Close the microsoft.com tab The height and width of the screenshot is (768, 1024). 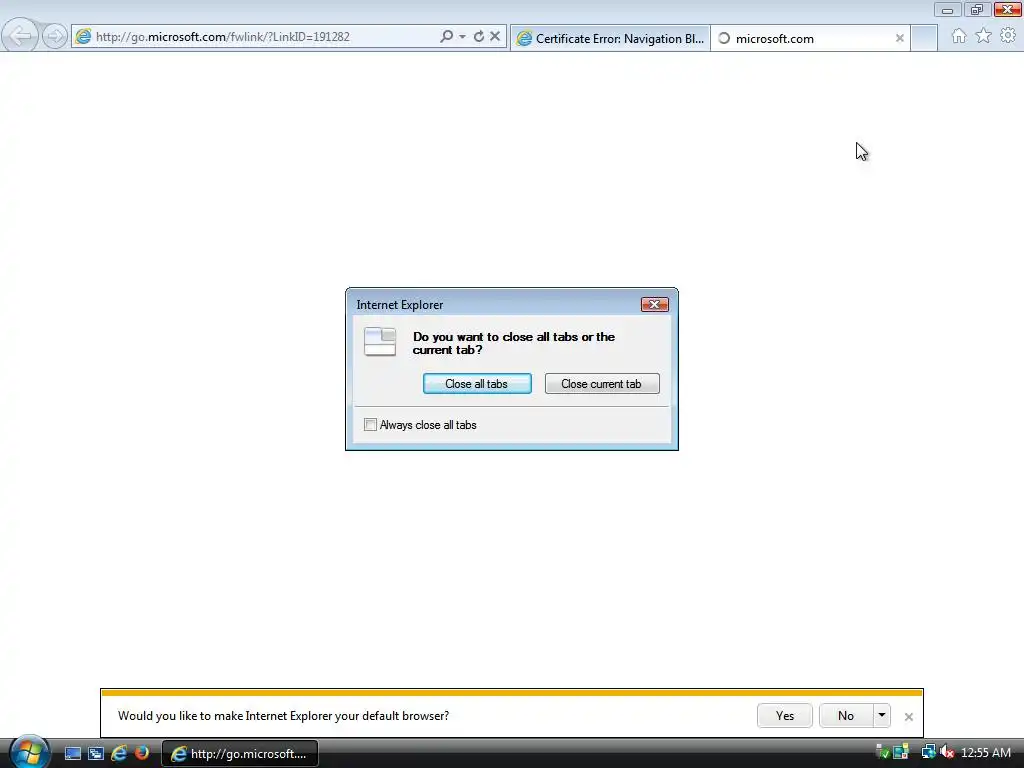[899, 39]
